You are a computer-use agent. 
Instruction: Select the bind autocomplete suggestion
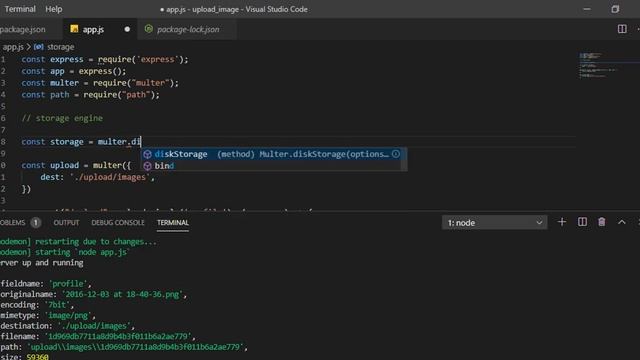click(271, 166)
